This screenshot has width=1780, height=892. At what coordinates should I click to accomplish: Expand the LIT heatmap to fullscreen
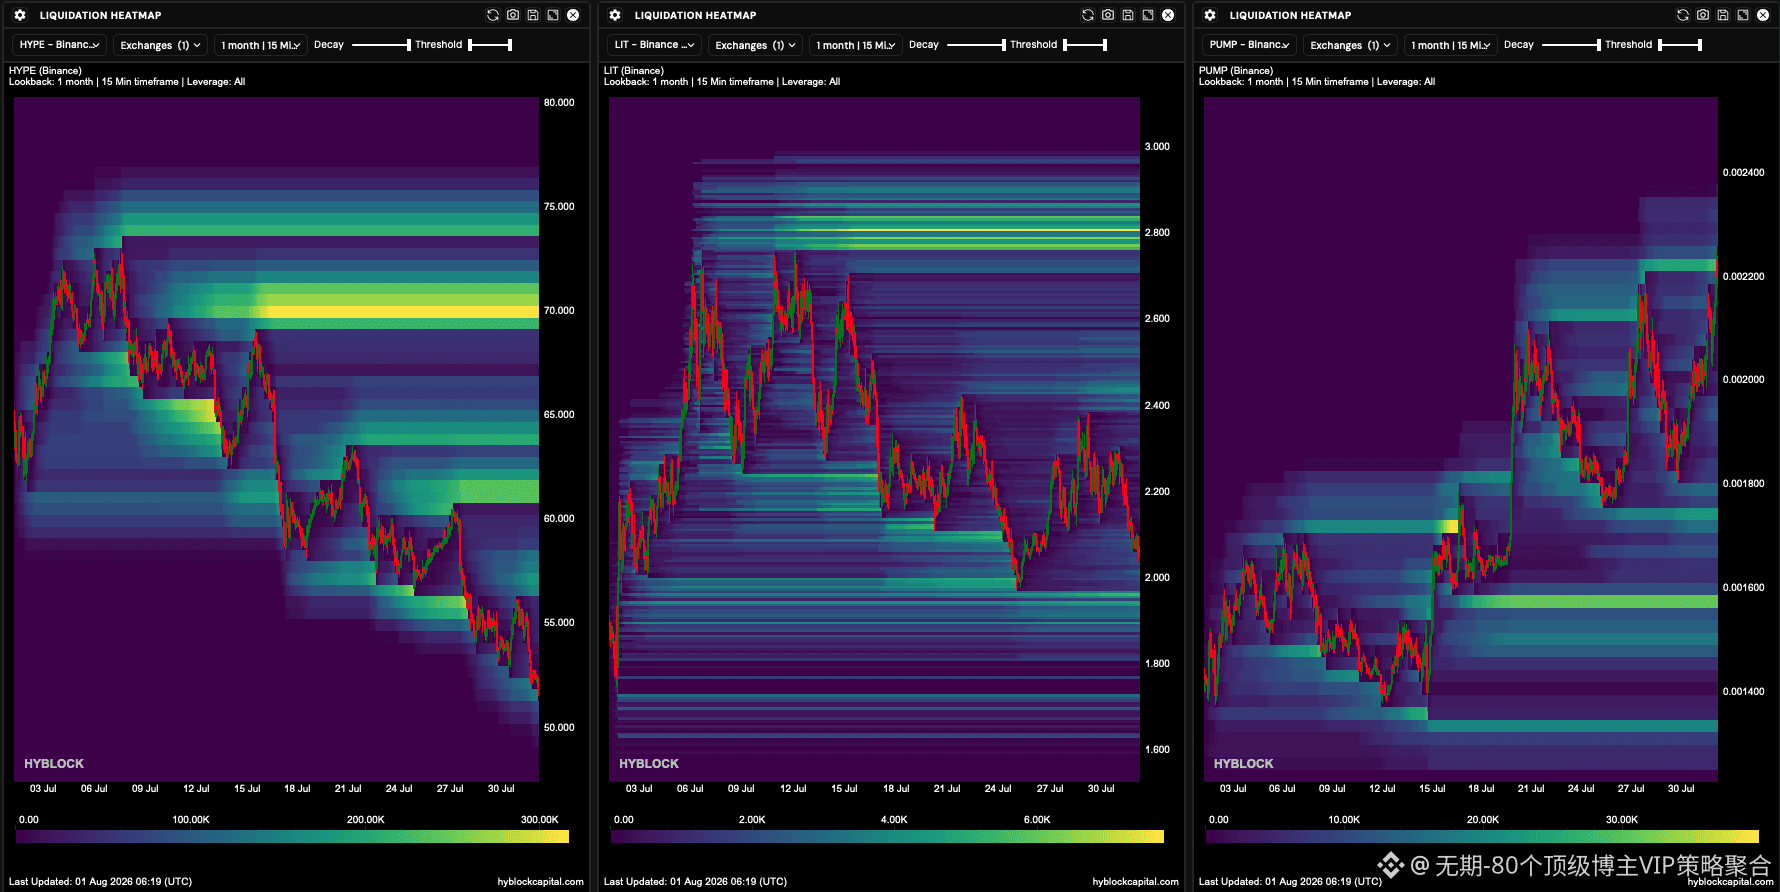click(1148, 15)
